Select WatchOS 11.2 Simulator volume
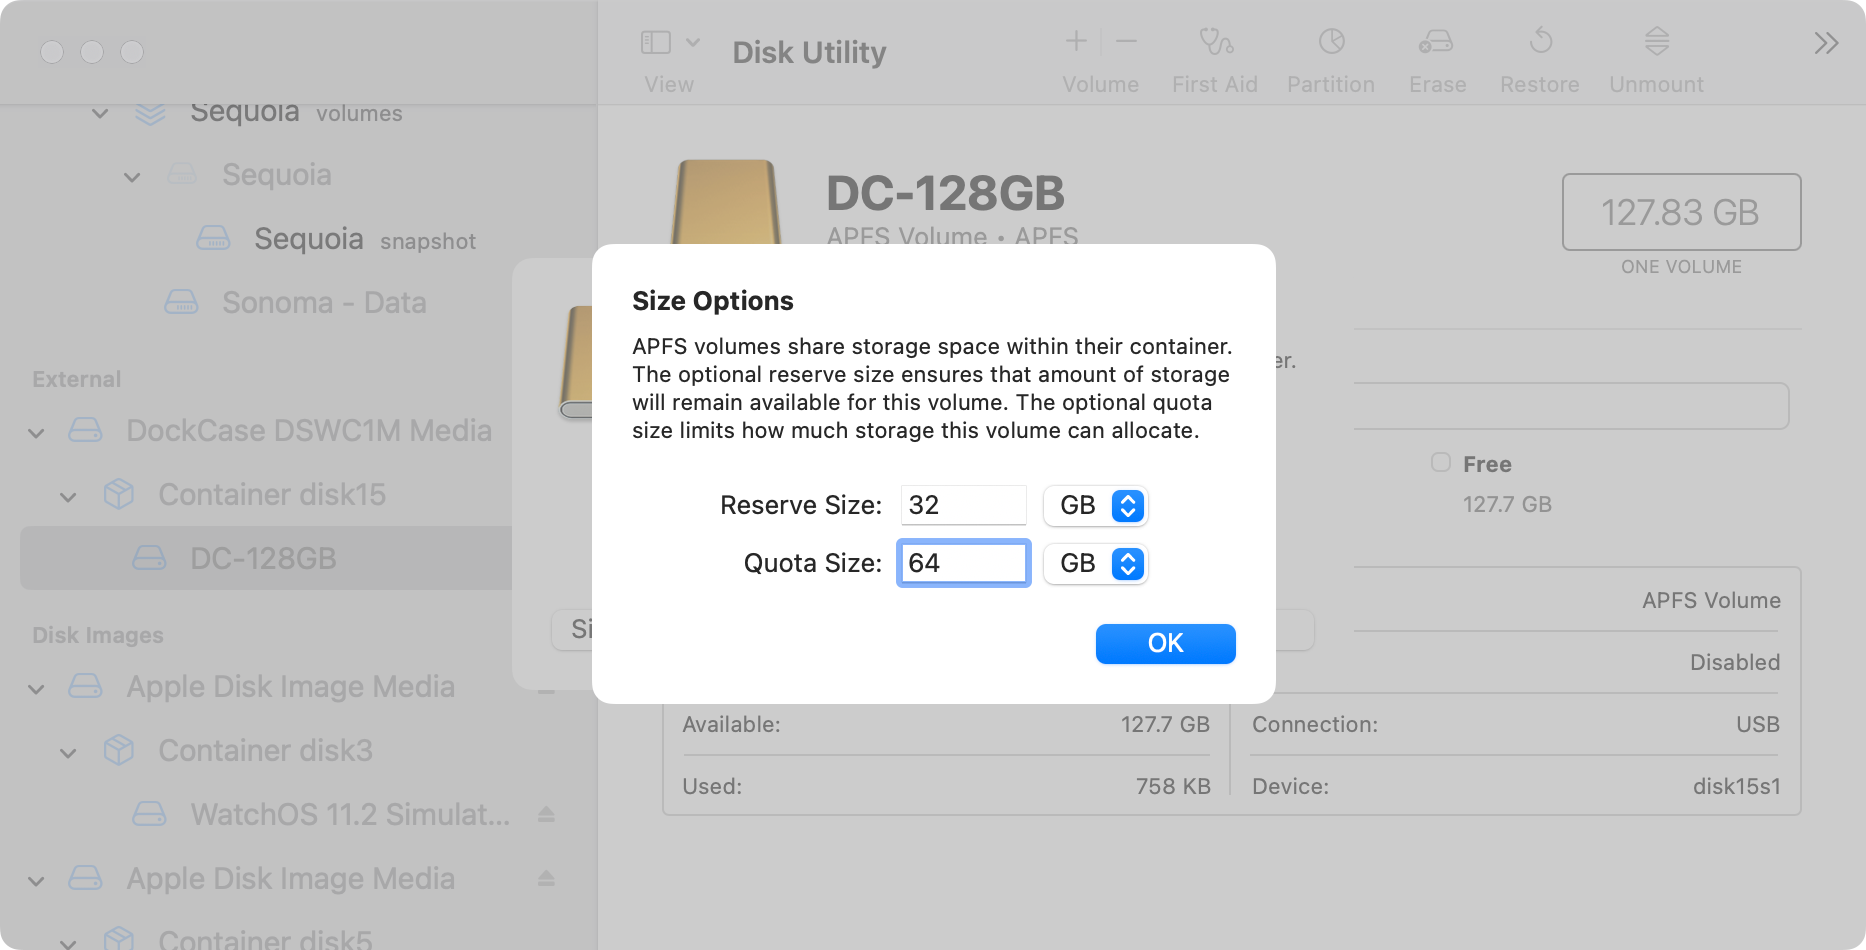 pos(350,814)
